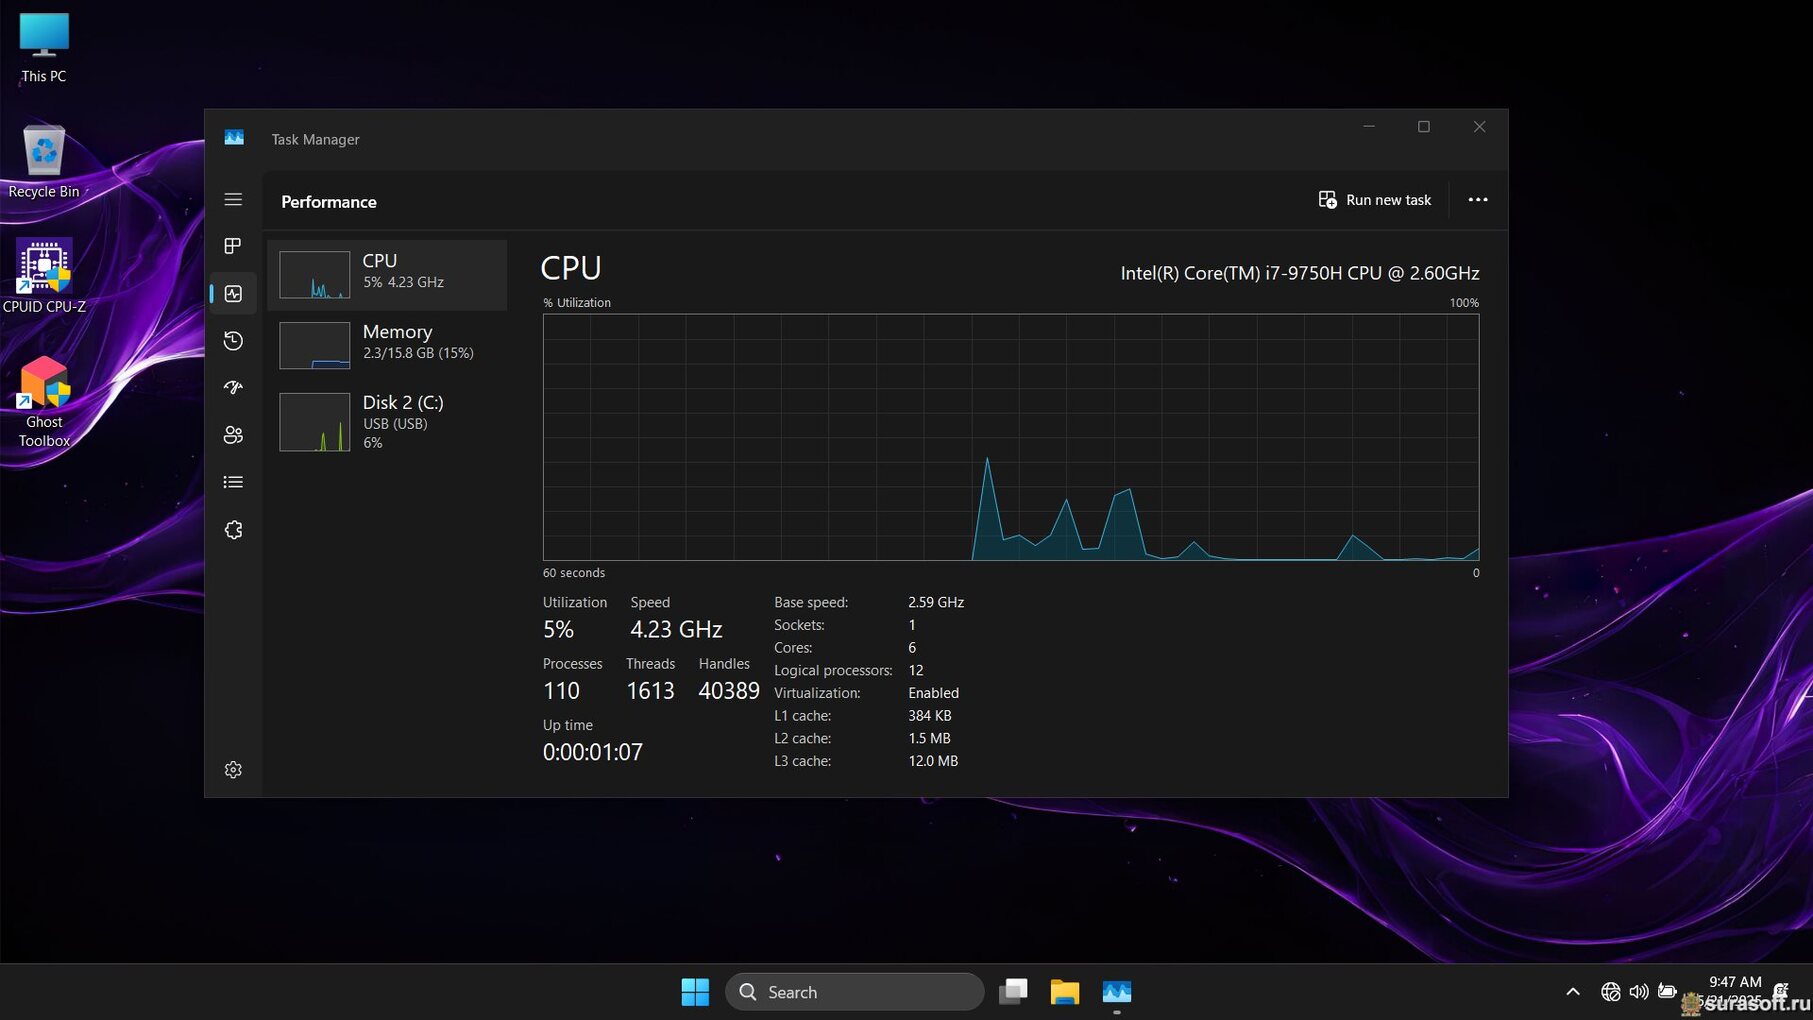Open the Task Manager navigation hamburger menu
Image resolution: width=1813 pixels, height=1020 pixels.
coord(233,200)
